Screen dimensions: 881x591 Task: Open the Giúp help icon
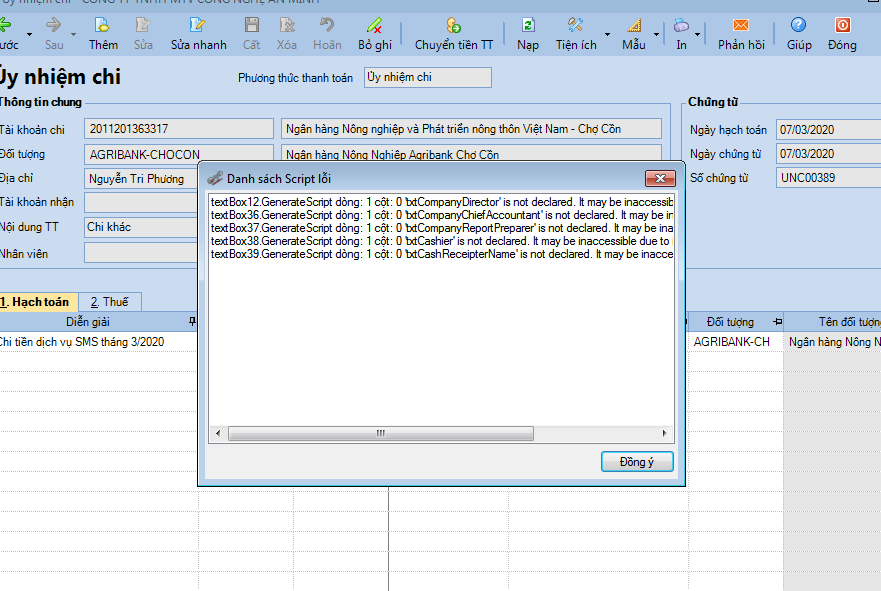coord(799,26)
